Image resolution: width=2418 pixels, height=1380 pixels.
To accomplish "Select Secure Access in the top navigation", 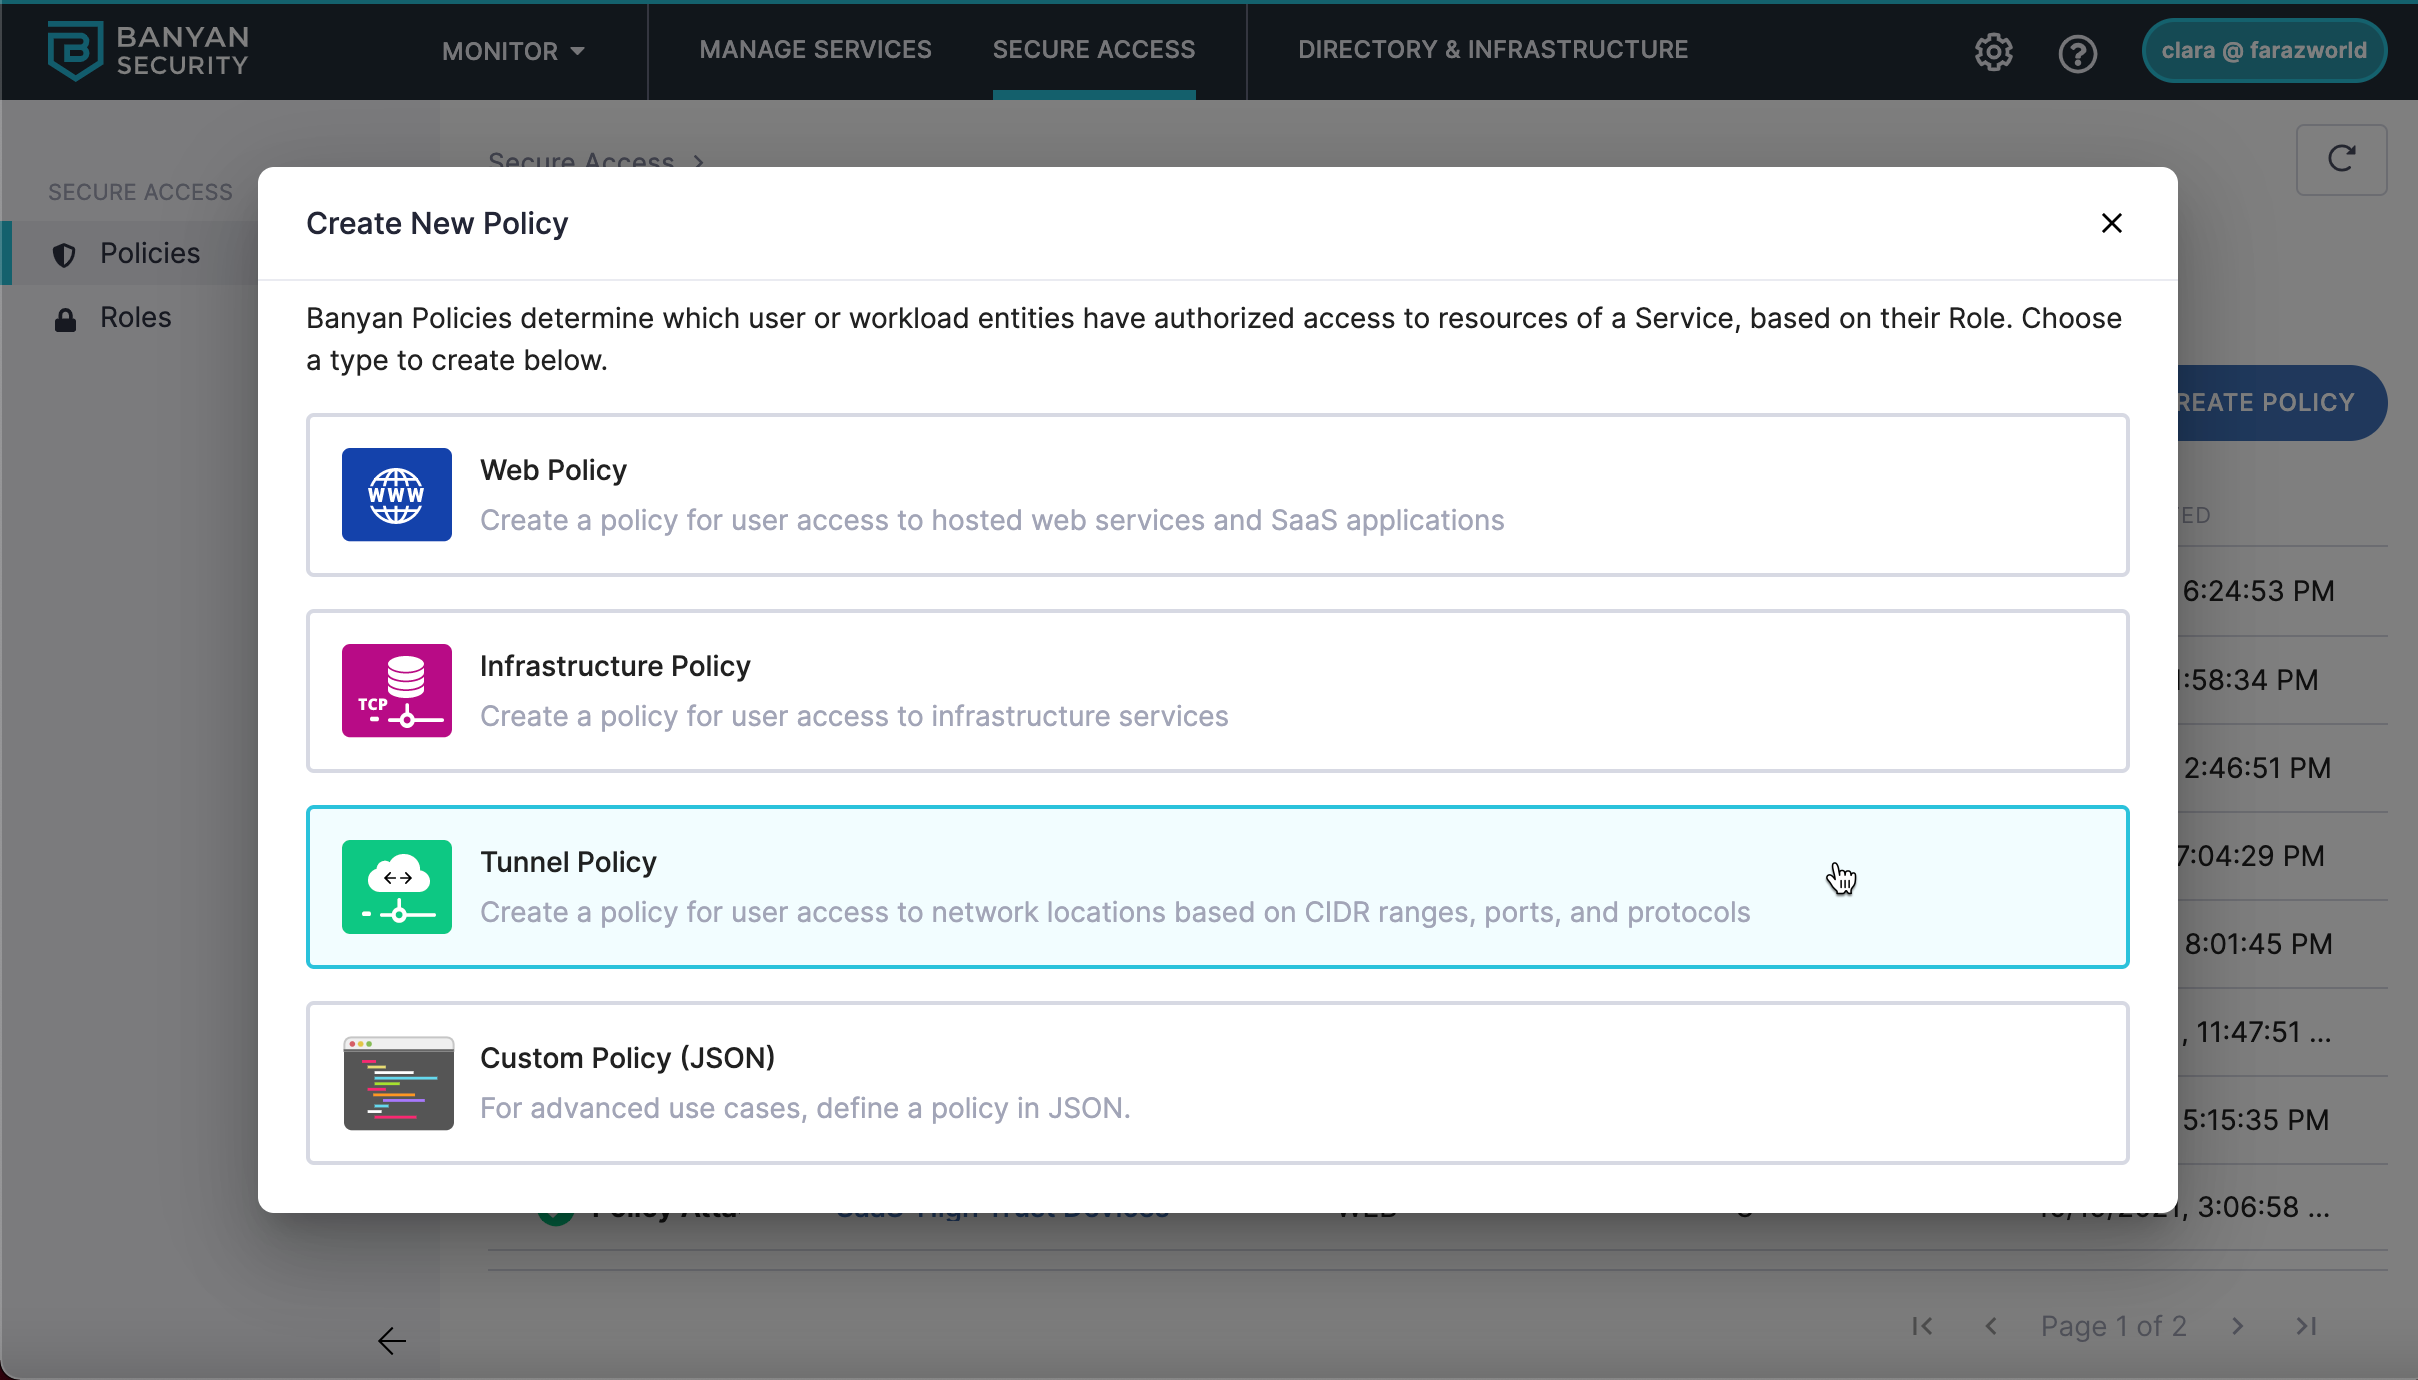I will pos(1093,49).
